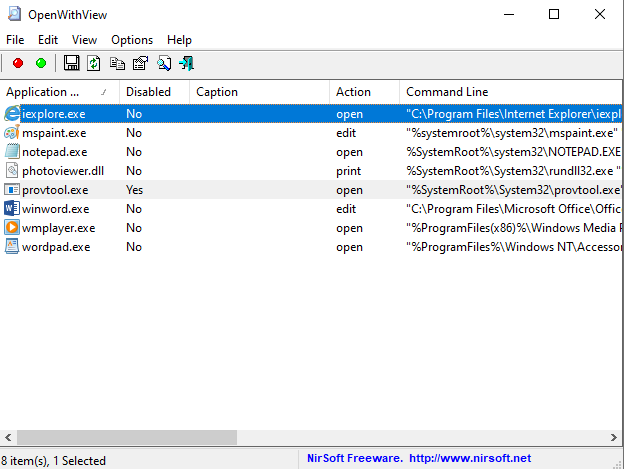Open the Edit menu
Image resolution: width=624 pixels, height=469 pixels.
48,40
